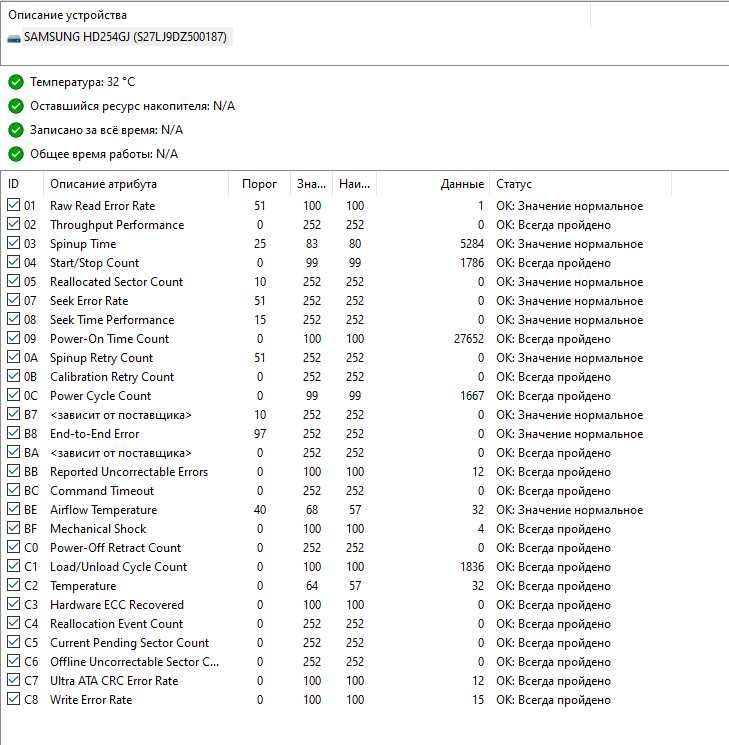Toggle the 02 Throughput Performance checkbox
729x745 pixels.
[x=14, y=224]
